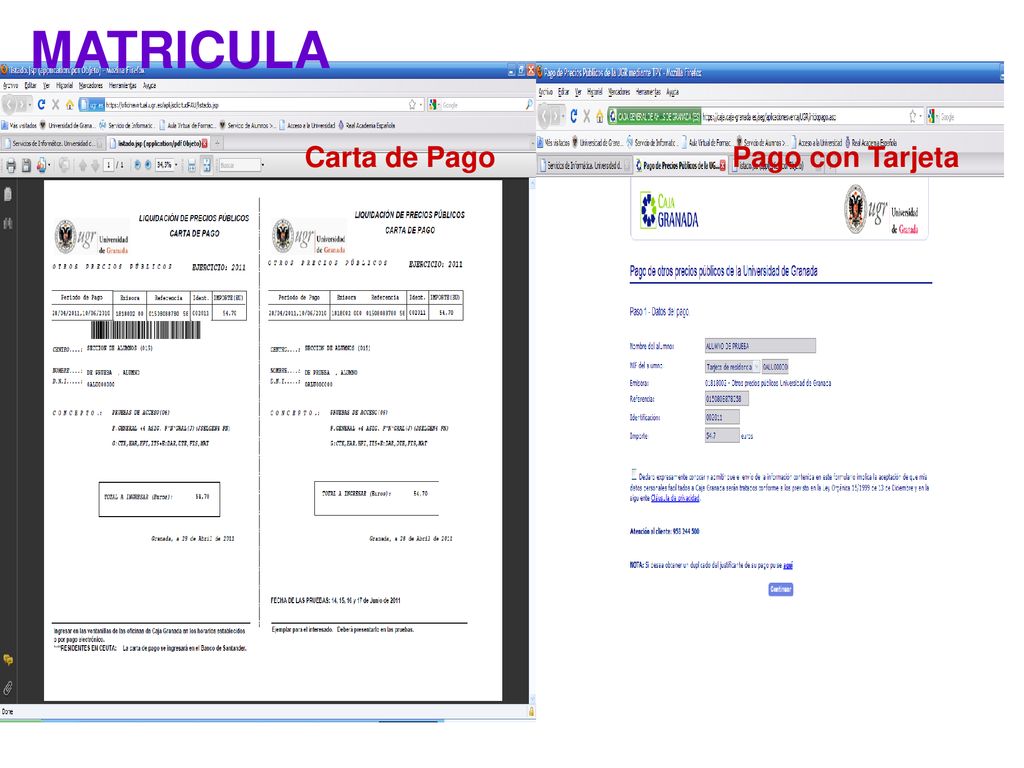Go to next page in PDF toolbar
The image size is (1024, 768).
tap(95, 166)
